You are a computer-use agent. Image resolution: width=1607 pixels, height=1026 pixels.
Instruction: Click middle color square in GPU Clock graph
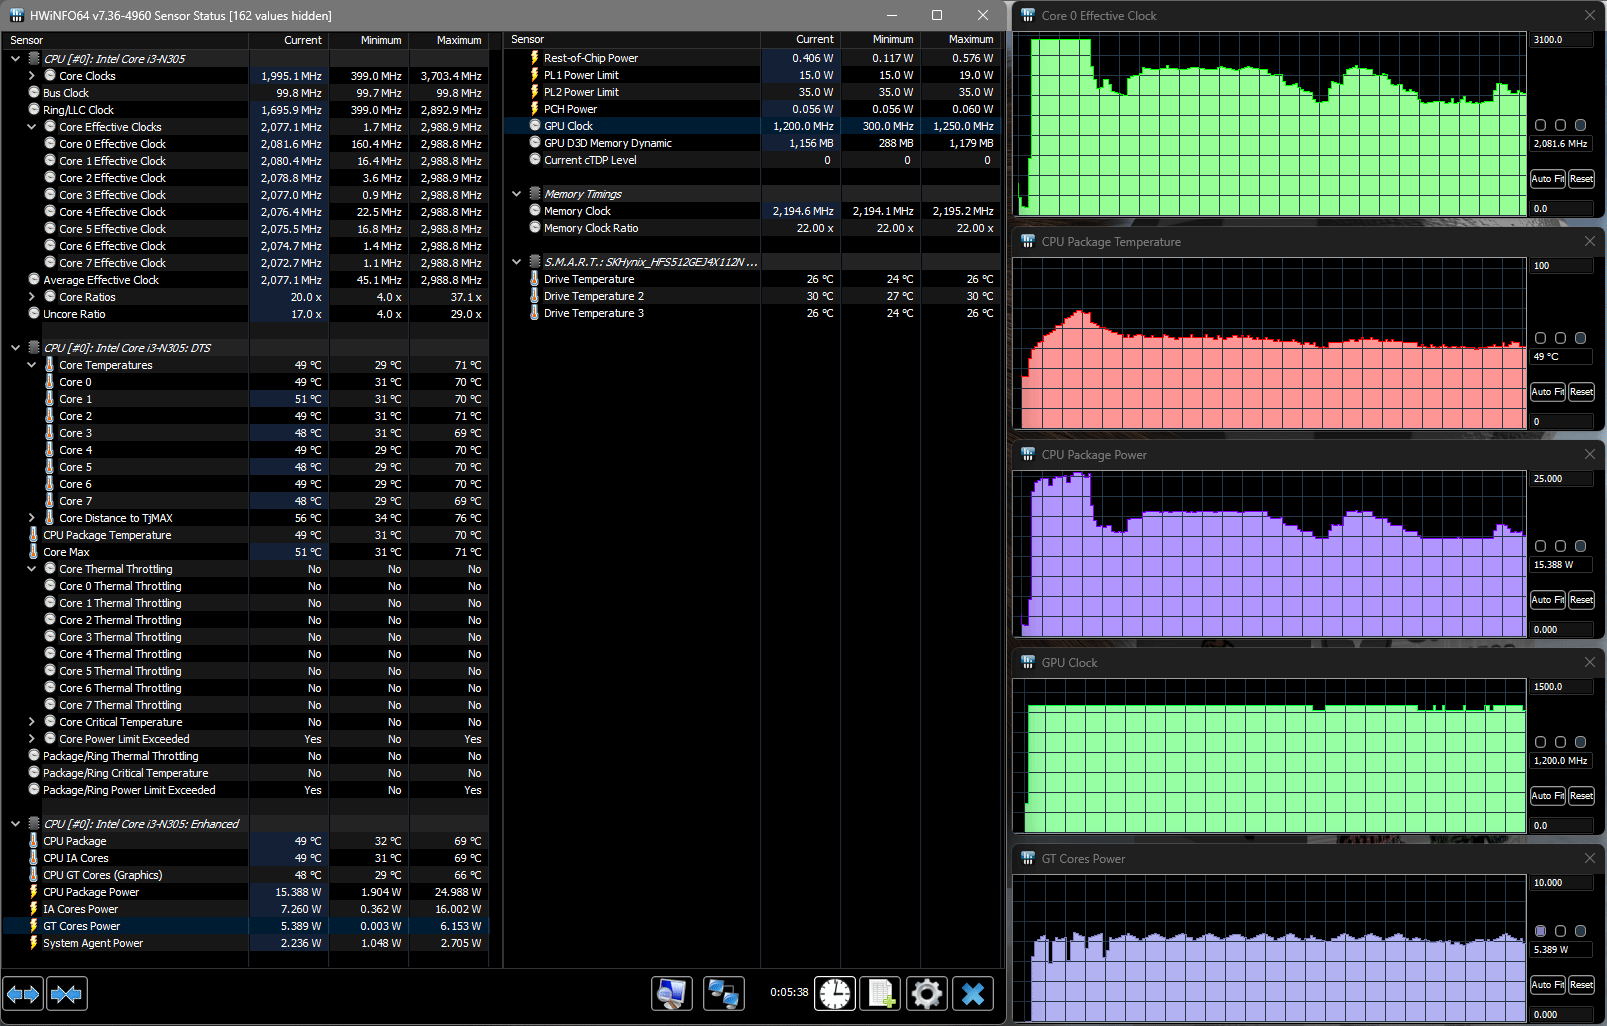(1560, 742)
